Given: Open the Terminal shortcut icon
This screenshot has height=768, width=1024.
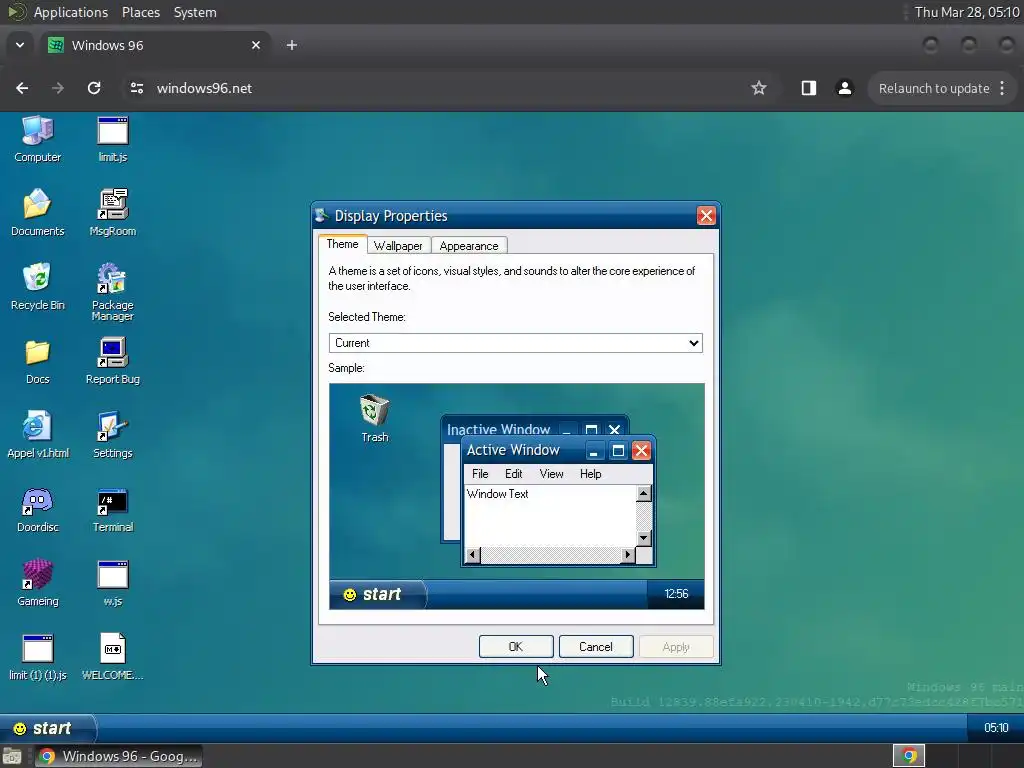Looking at the screenshot, I should [112, 509].
